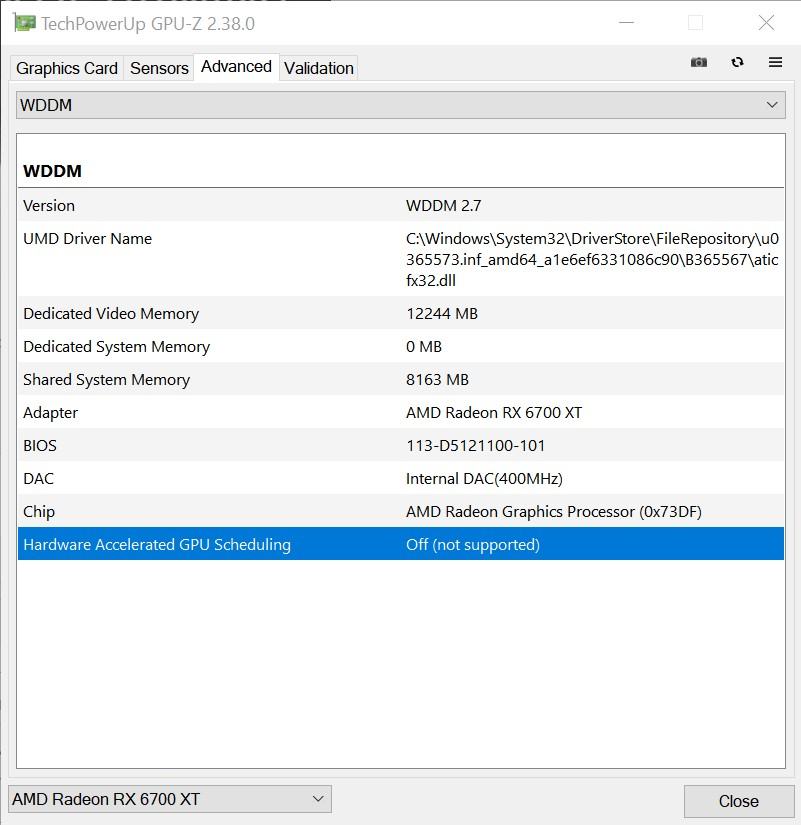Image resolution: width=801 pixels, height=825 pixels.
Task: Click the WDDM 2.7 value
Action: click(x=444, y=206)
